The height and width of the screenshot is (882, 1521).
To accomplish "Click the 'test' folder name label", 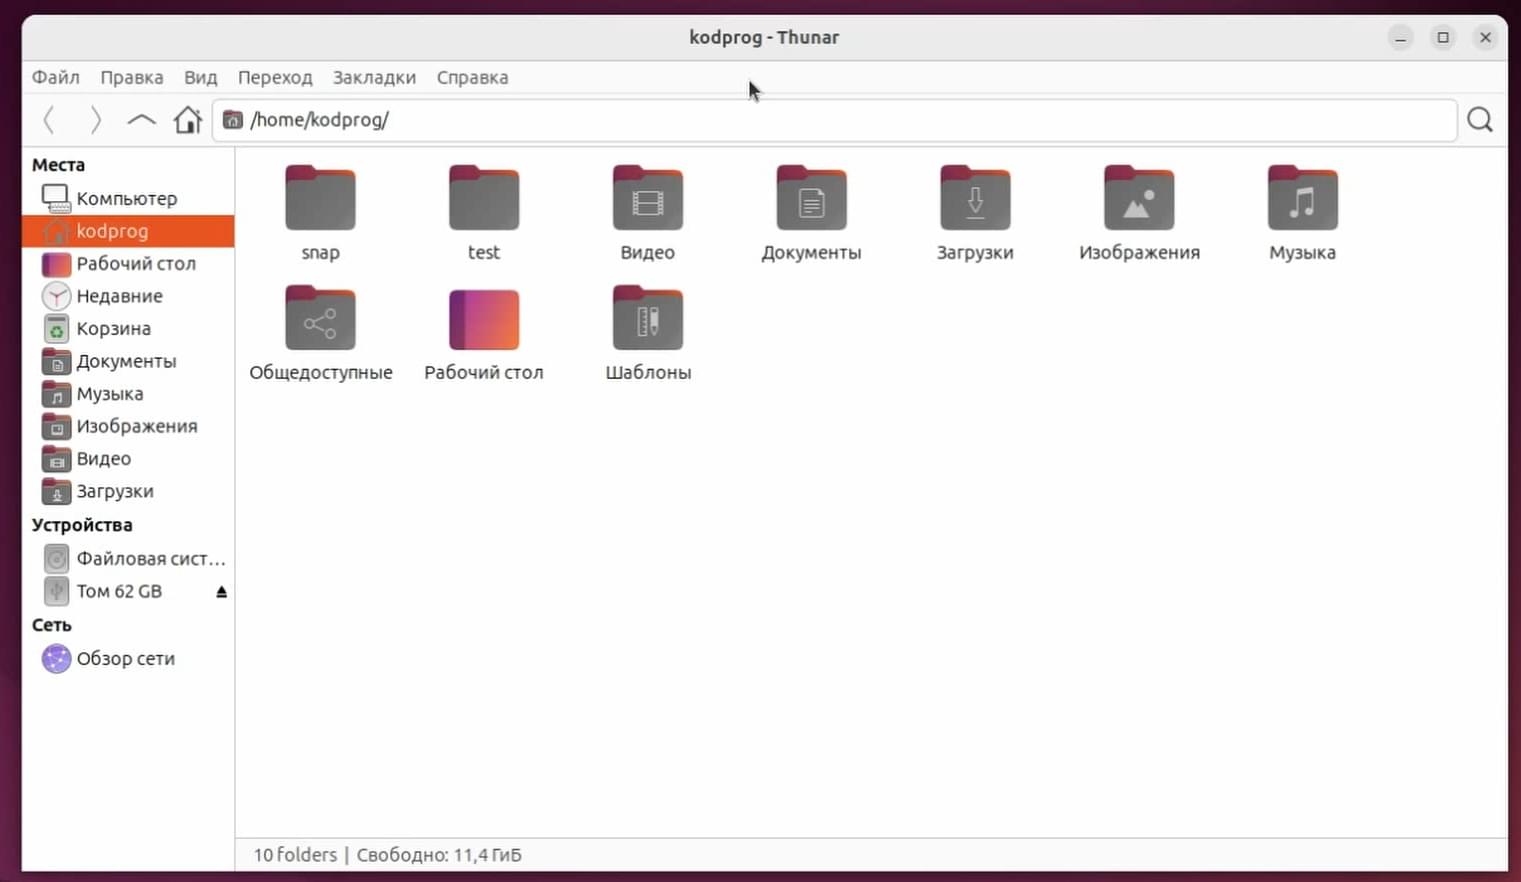I will [x=484, y=253].
